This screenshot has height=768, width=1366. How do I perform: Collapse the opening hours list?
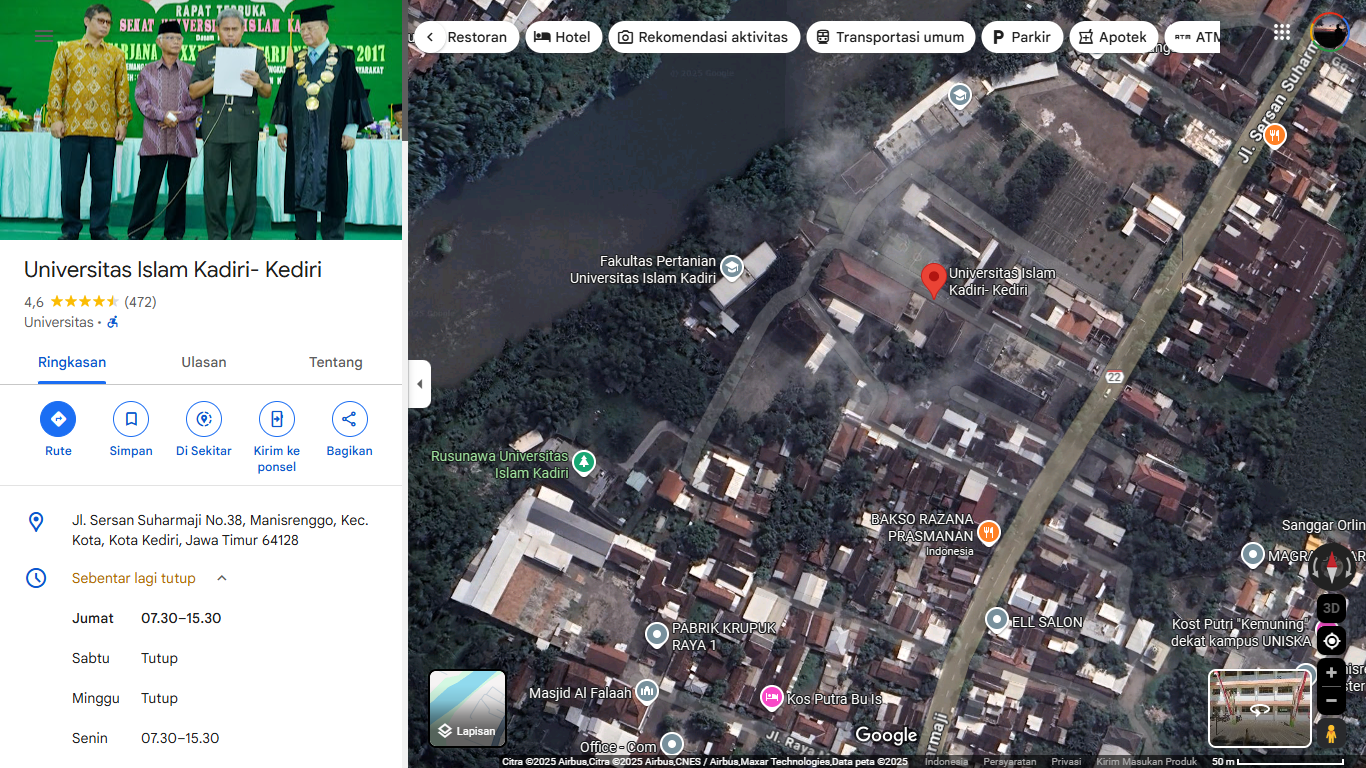(222, 578)
